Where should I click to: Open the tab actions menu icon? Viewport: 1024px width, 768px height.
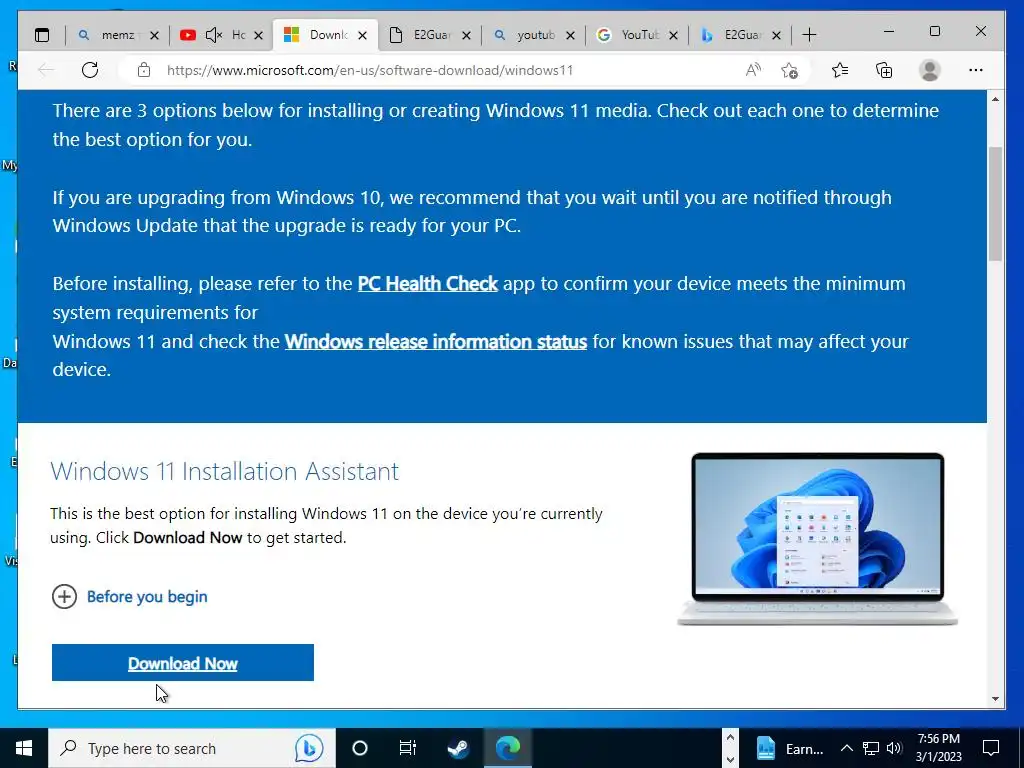tap(42, 35)
